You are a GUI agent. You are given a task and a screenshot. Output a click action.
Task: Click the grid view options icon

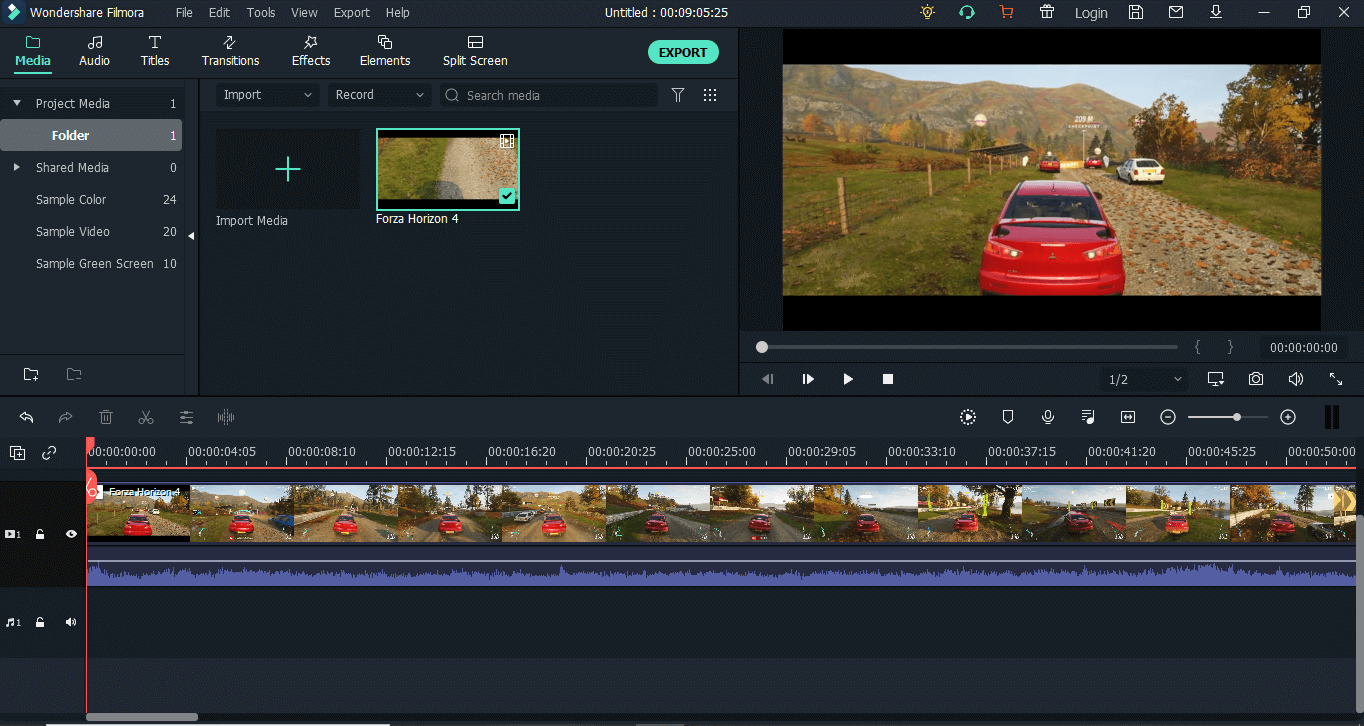pyautogui.click(x=710, y=95)
